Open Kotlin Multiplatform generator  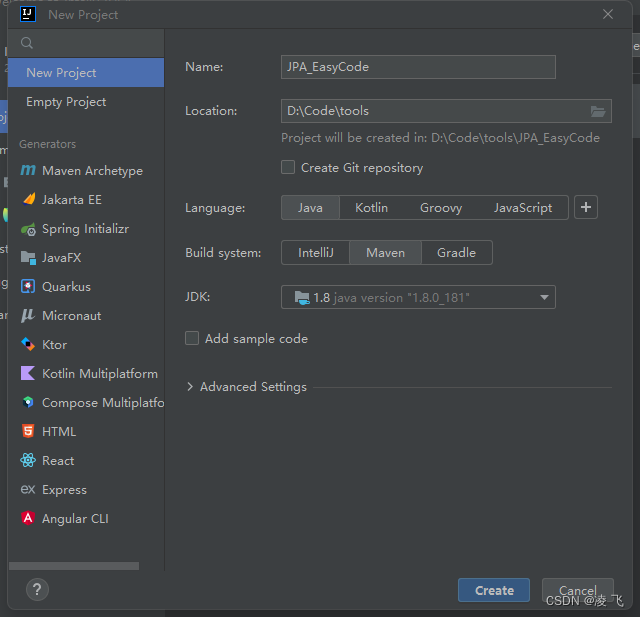86,373
